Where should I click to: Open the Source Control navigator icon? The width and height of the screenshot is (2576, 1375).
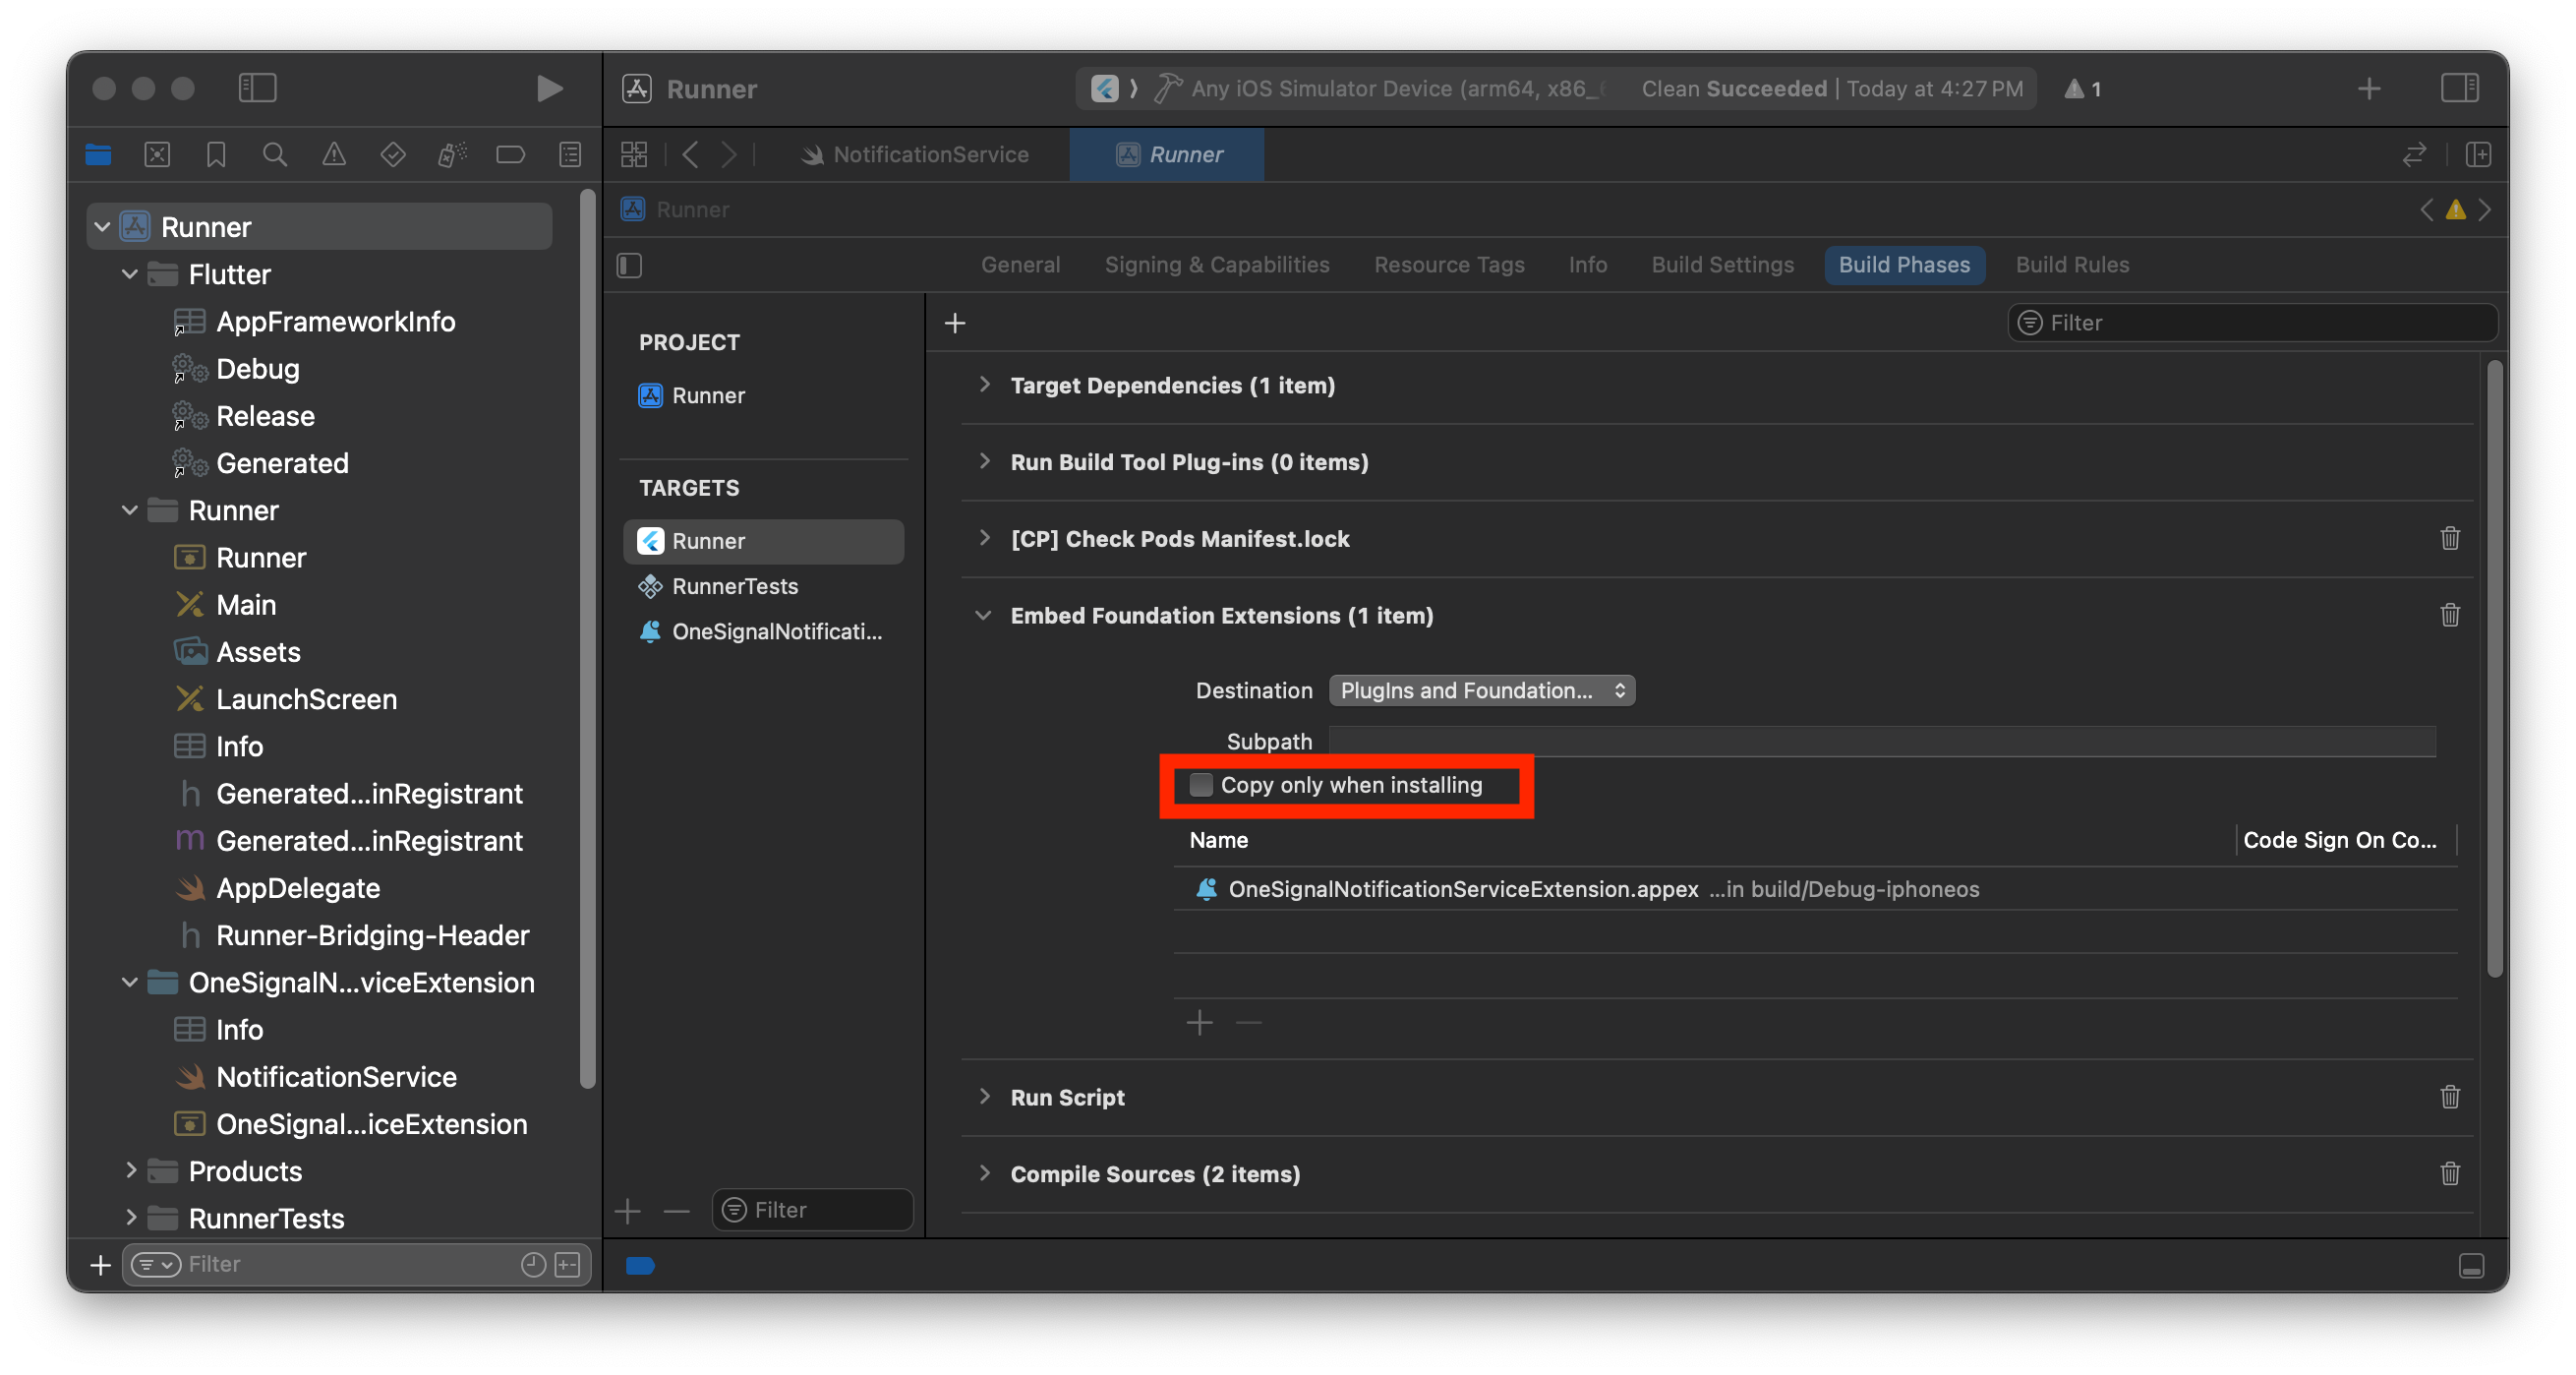coord(157,154)
